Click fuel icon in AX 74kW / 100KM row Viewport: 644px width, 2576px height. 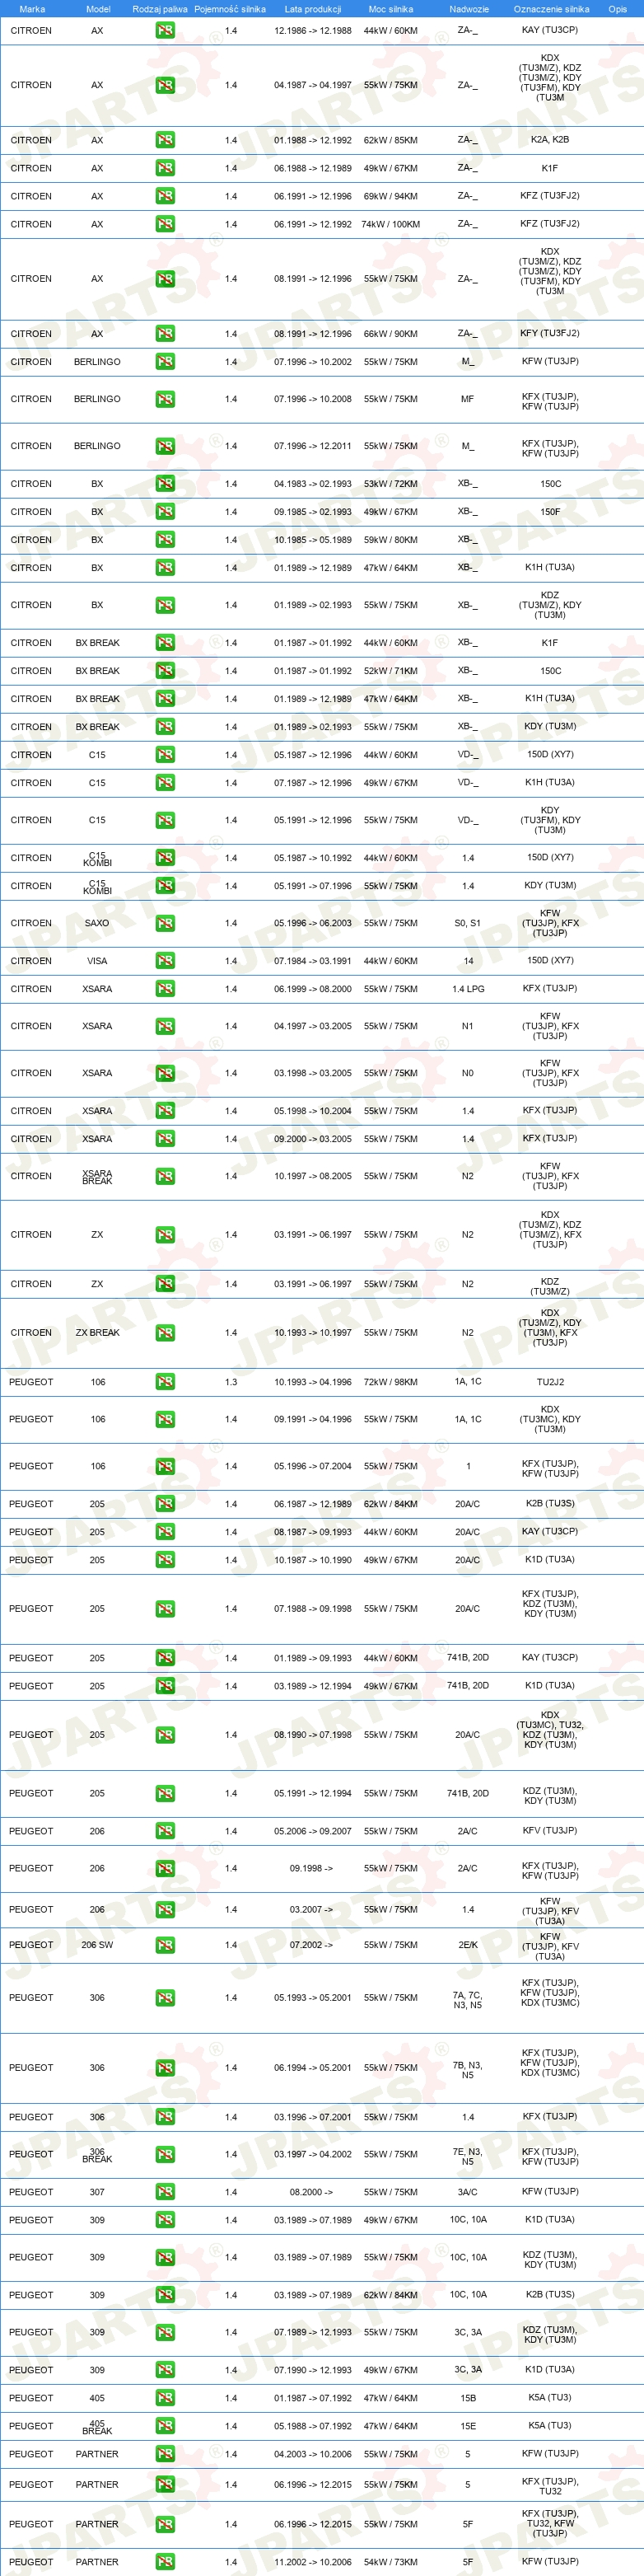(x=165, y=224)
